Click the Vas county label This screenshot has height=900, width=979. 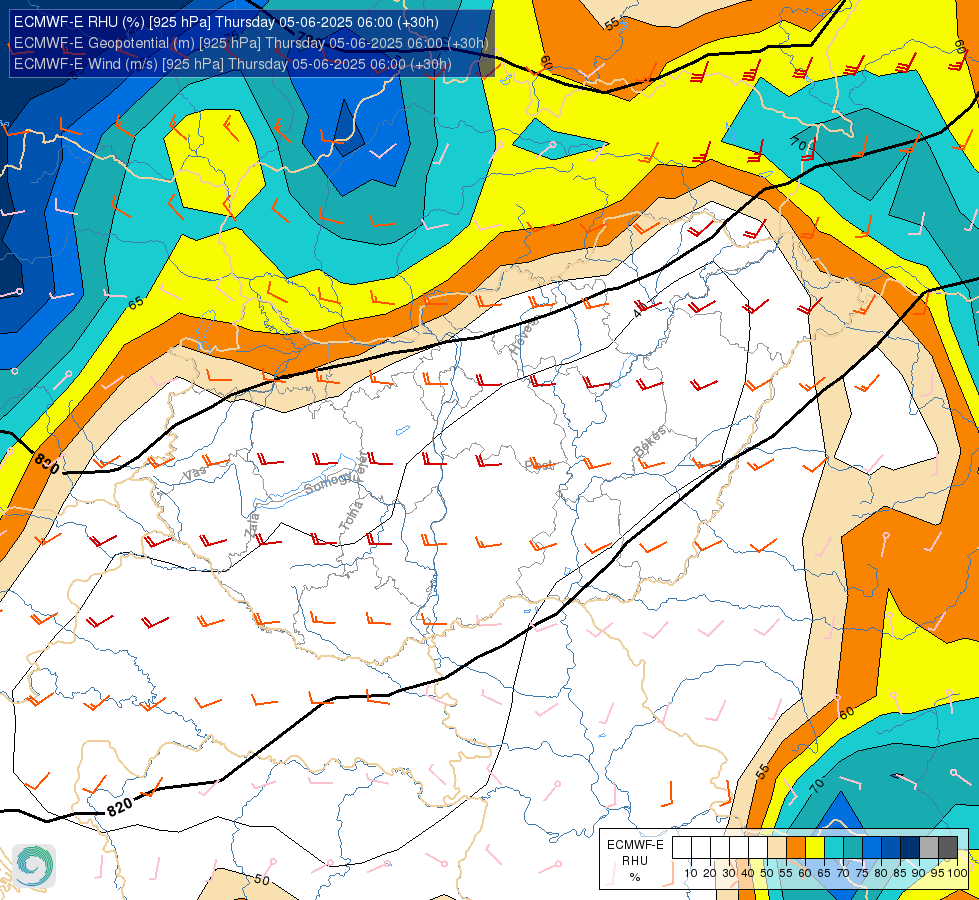coord(194,473)
